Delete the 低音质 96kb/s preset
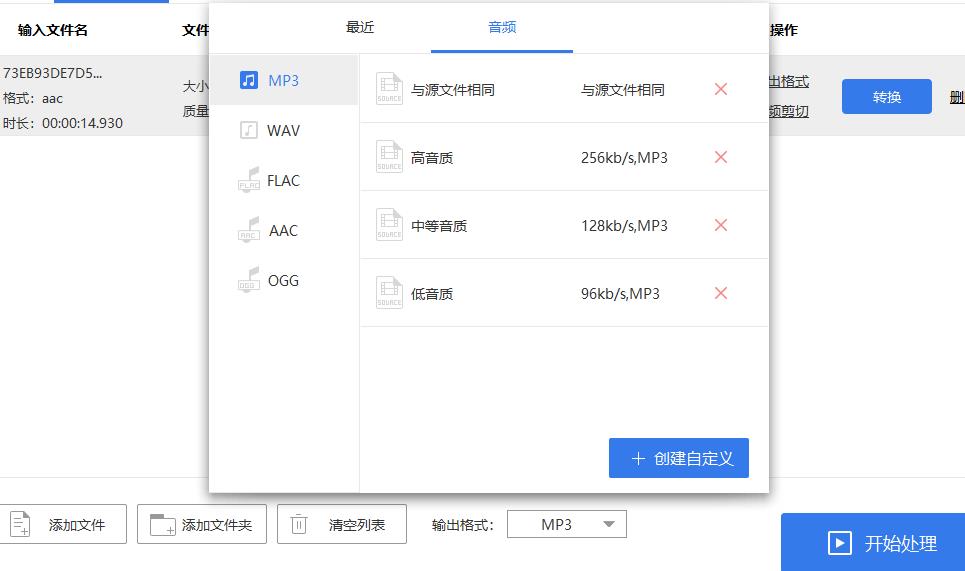 coord(721,293)
